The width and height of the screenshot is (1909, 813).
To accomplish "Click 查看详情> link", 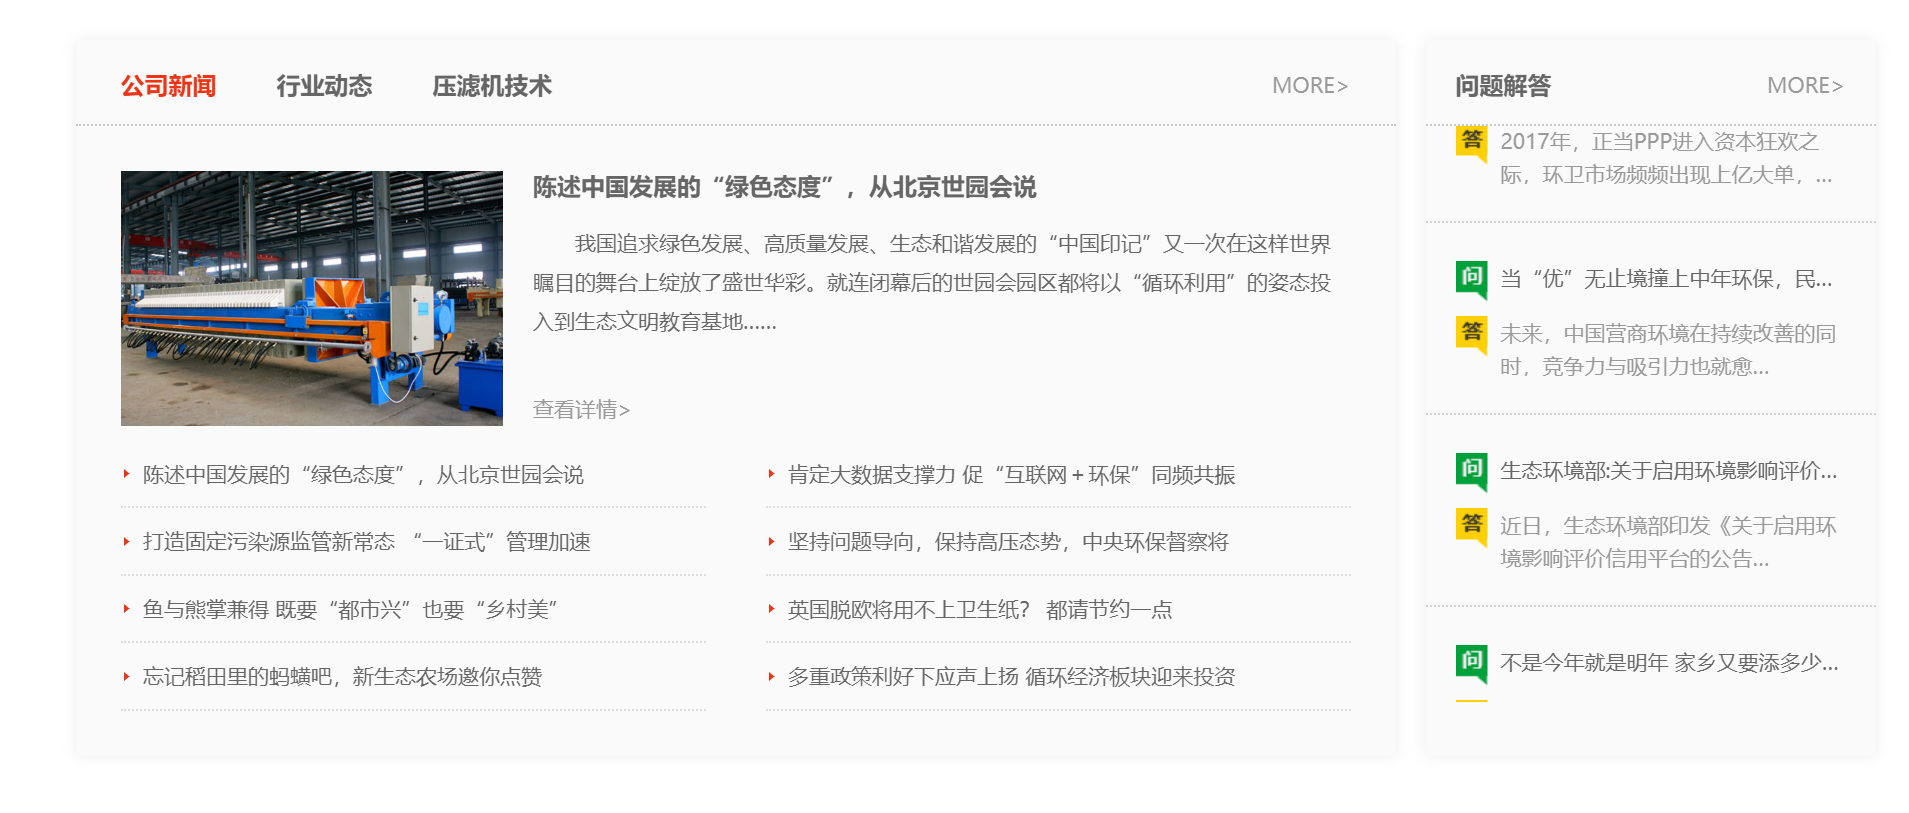I will [581, 409].
